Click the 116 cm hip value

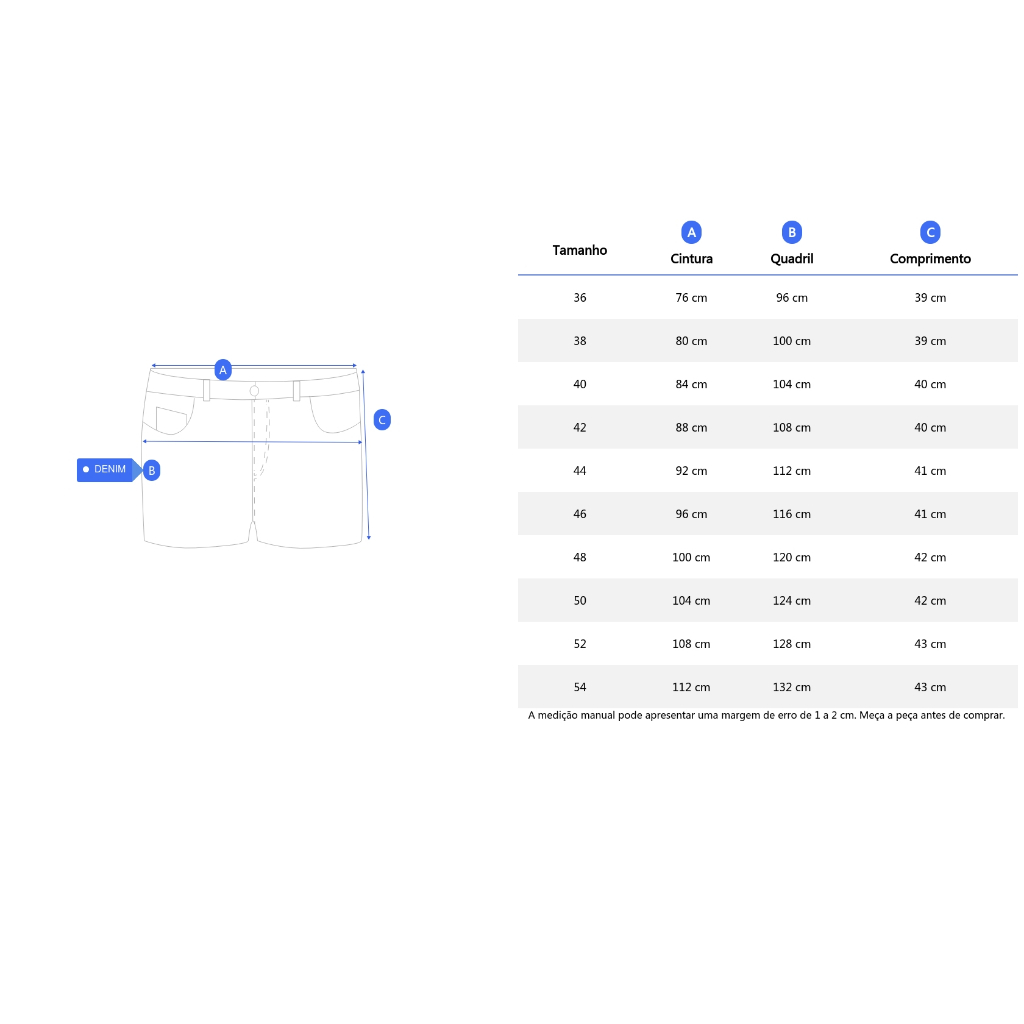click(791, 514)
